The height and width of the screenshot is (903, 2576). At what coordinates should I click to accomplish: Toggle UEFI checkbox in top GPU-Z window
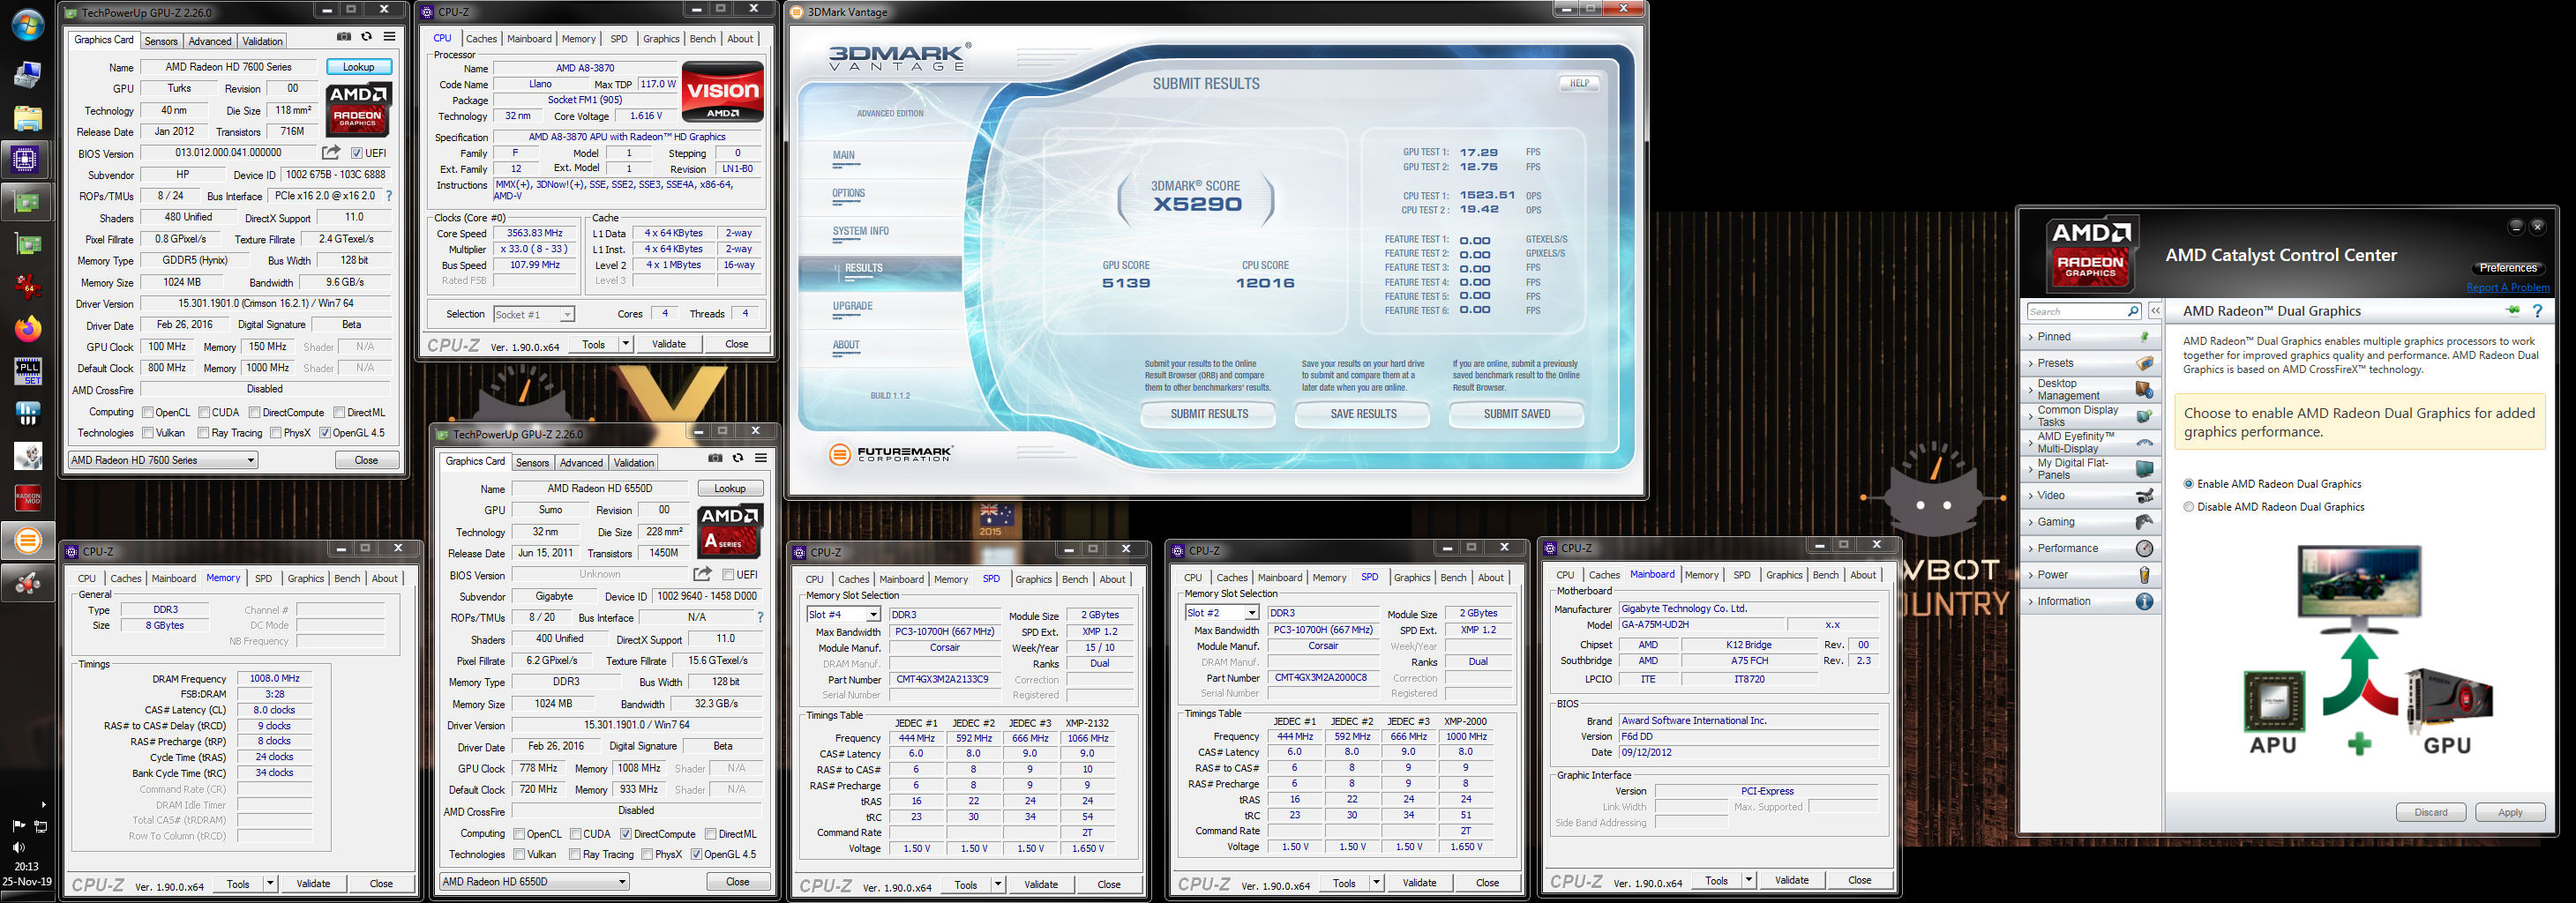(x=356, y=153)
